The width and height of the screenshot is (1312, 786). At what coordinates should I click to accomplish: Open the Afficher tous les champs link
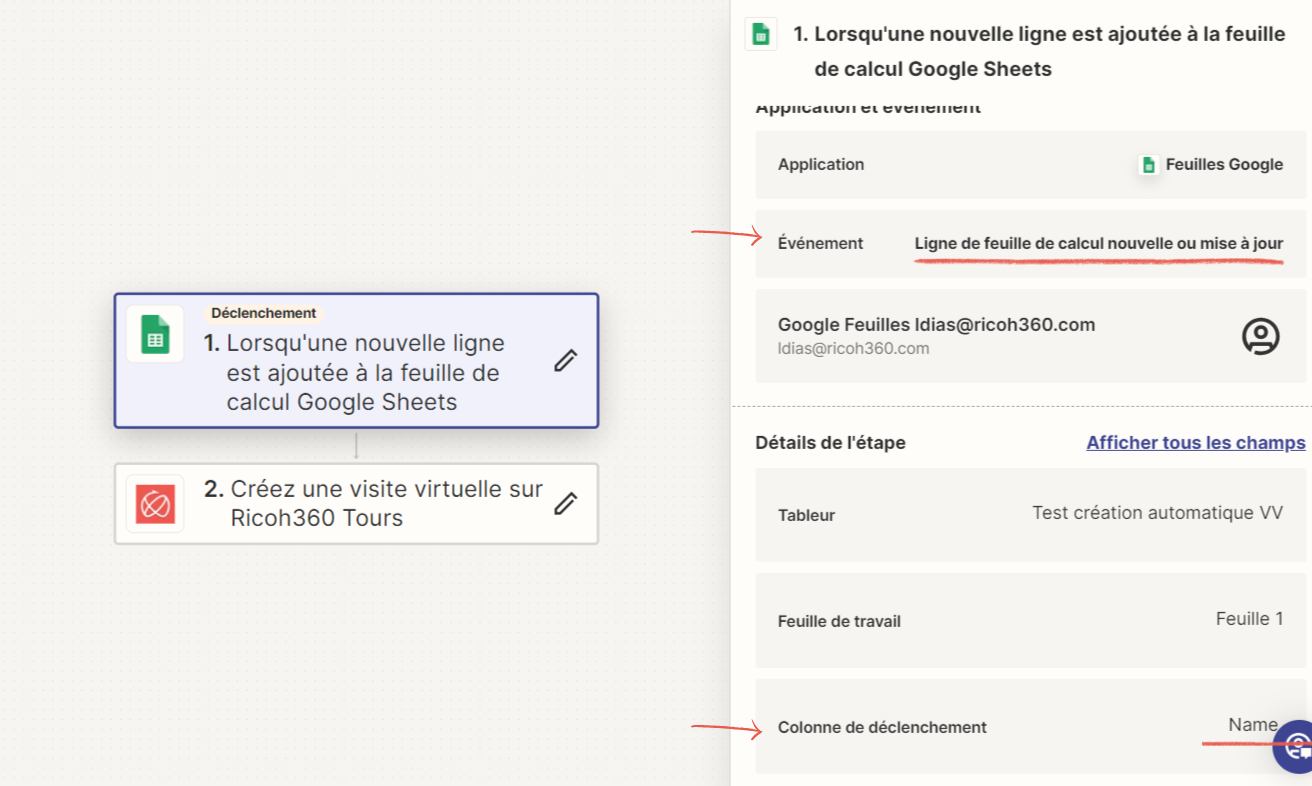click(x=1196, y=442)
